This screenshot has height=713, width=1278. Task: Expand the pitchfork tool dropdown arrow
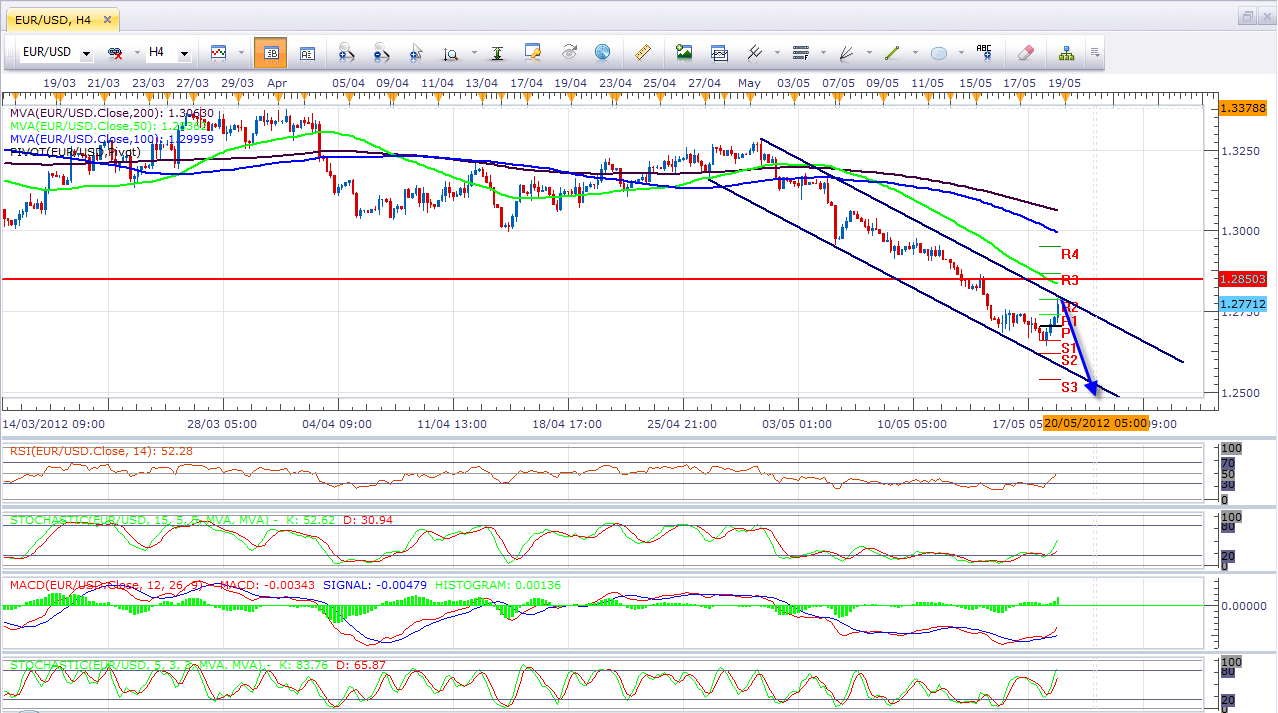click(x=775, y=52)
